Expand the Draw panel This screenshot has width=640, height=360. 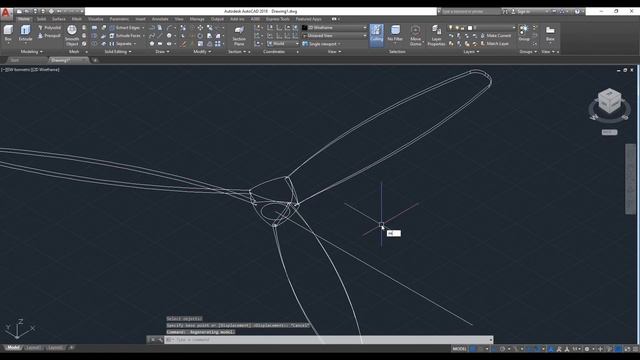click(x=162, y=52)
